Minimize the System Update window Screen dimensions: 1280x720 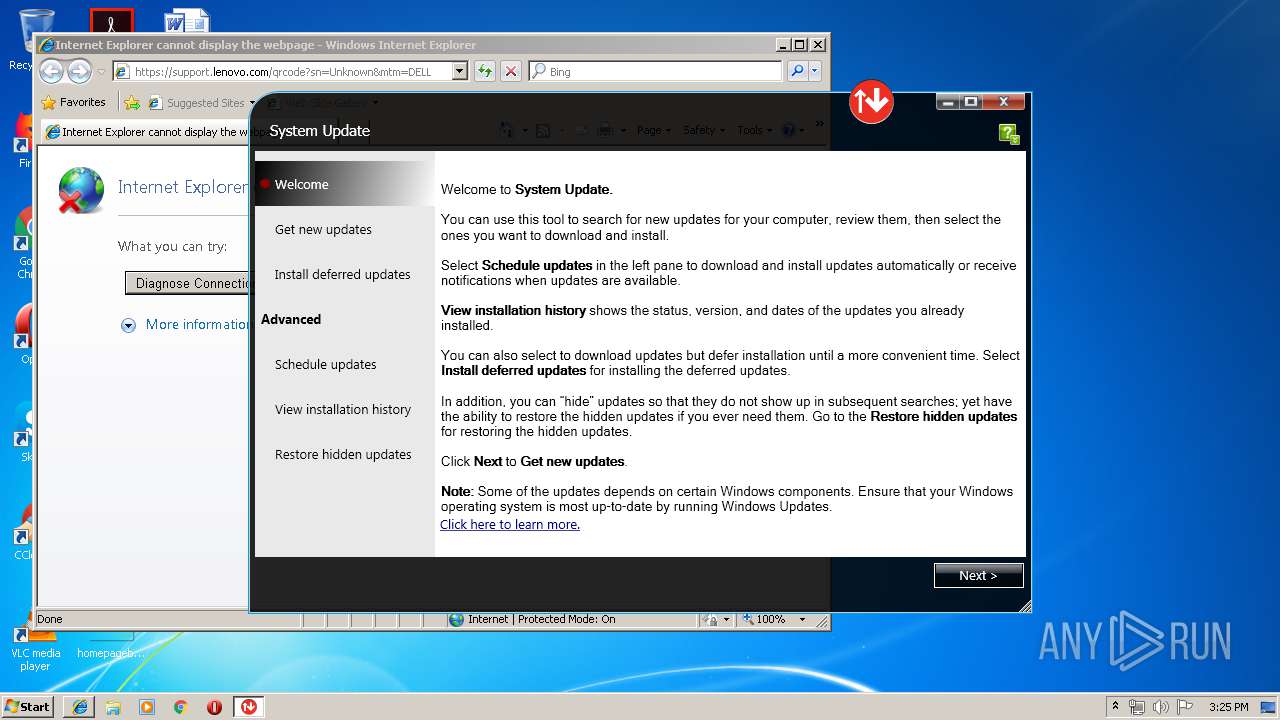tap(948, 101)
